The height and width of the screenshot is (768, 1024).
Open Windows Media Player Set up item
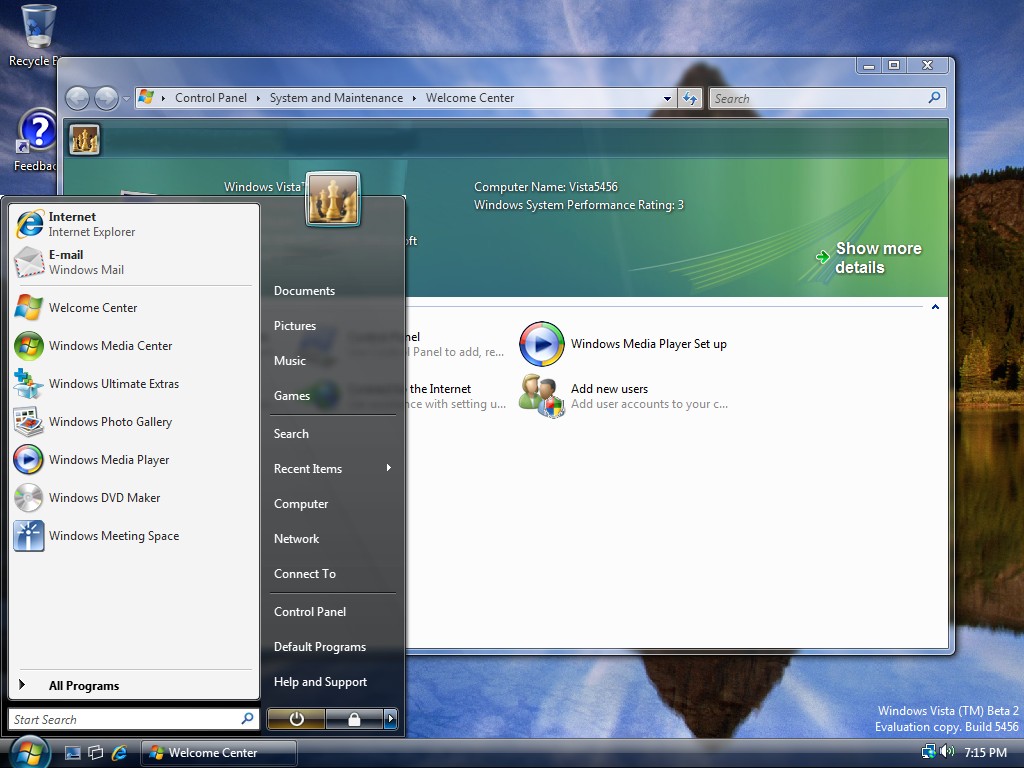click(624, 344)
